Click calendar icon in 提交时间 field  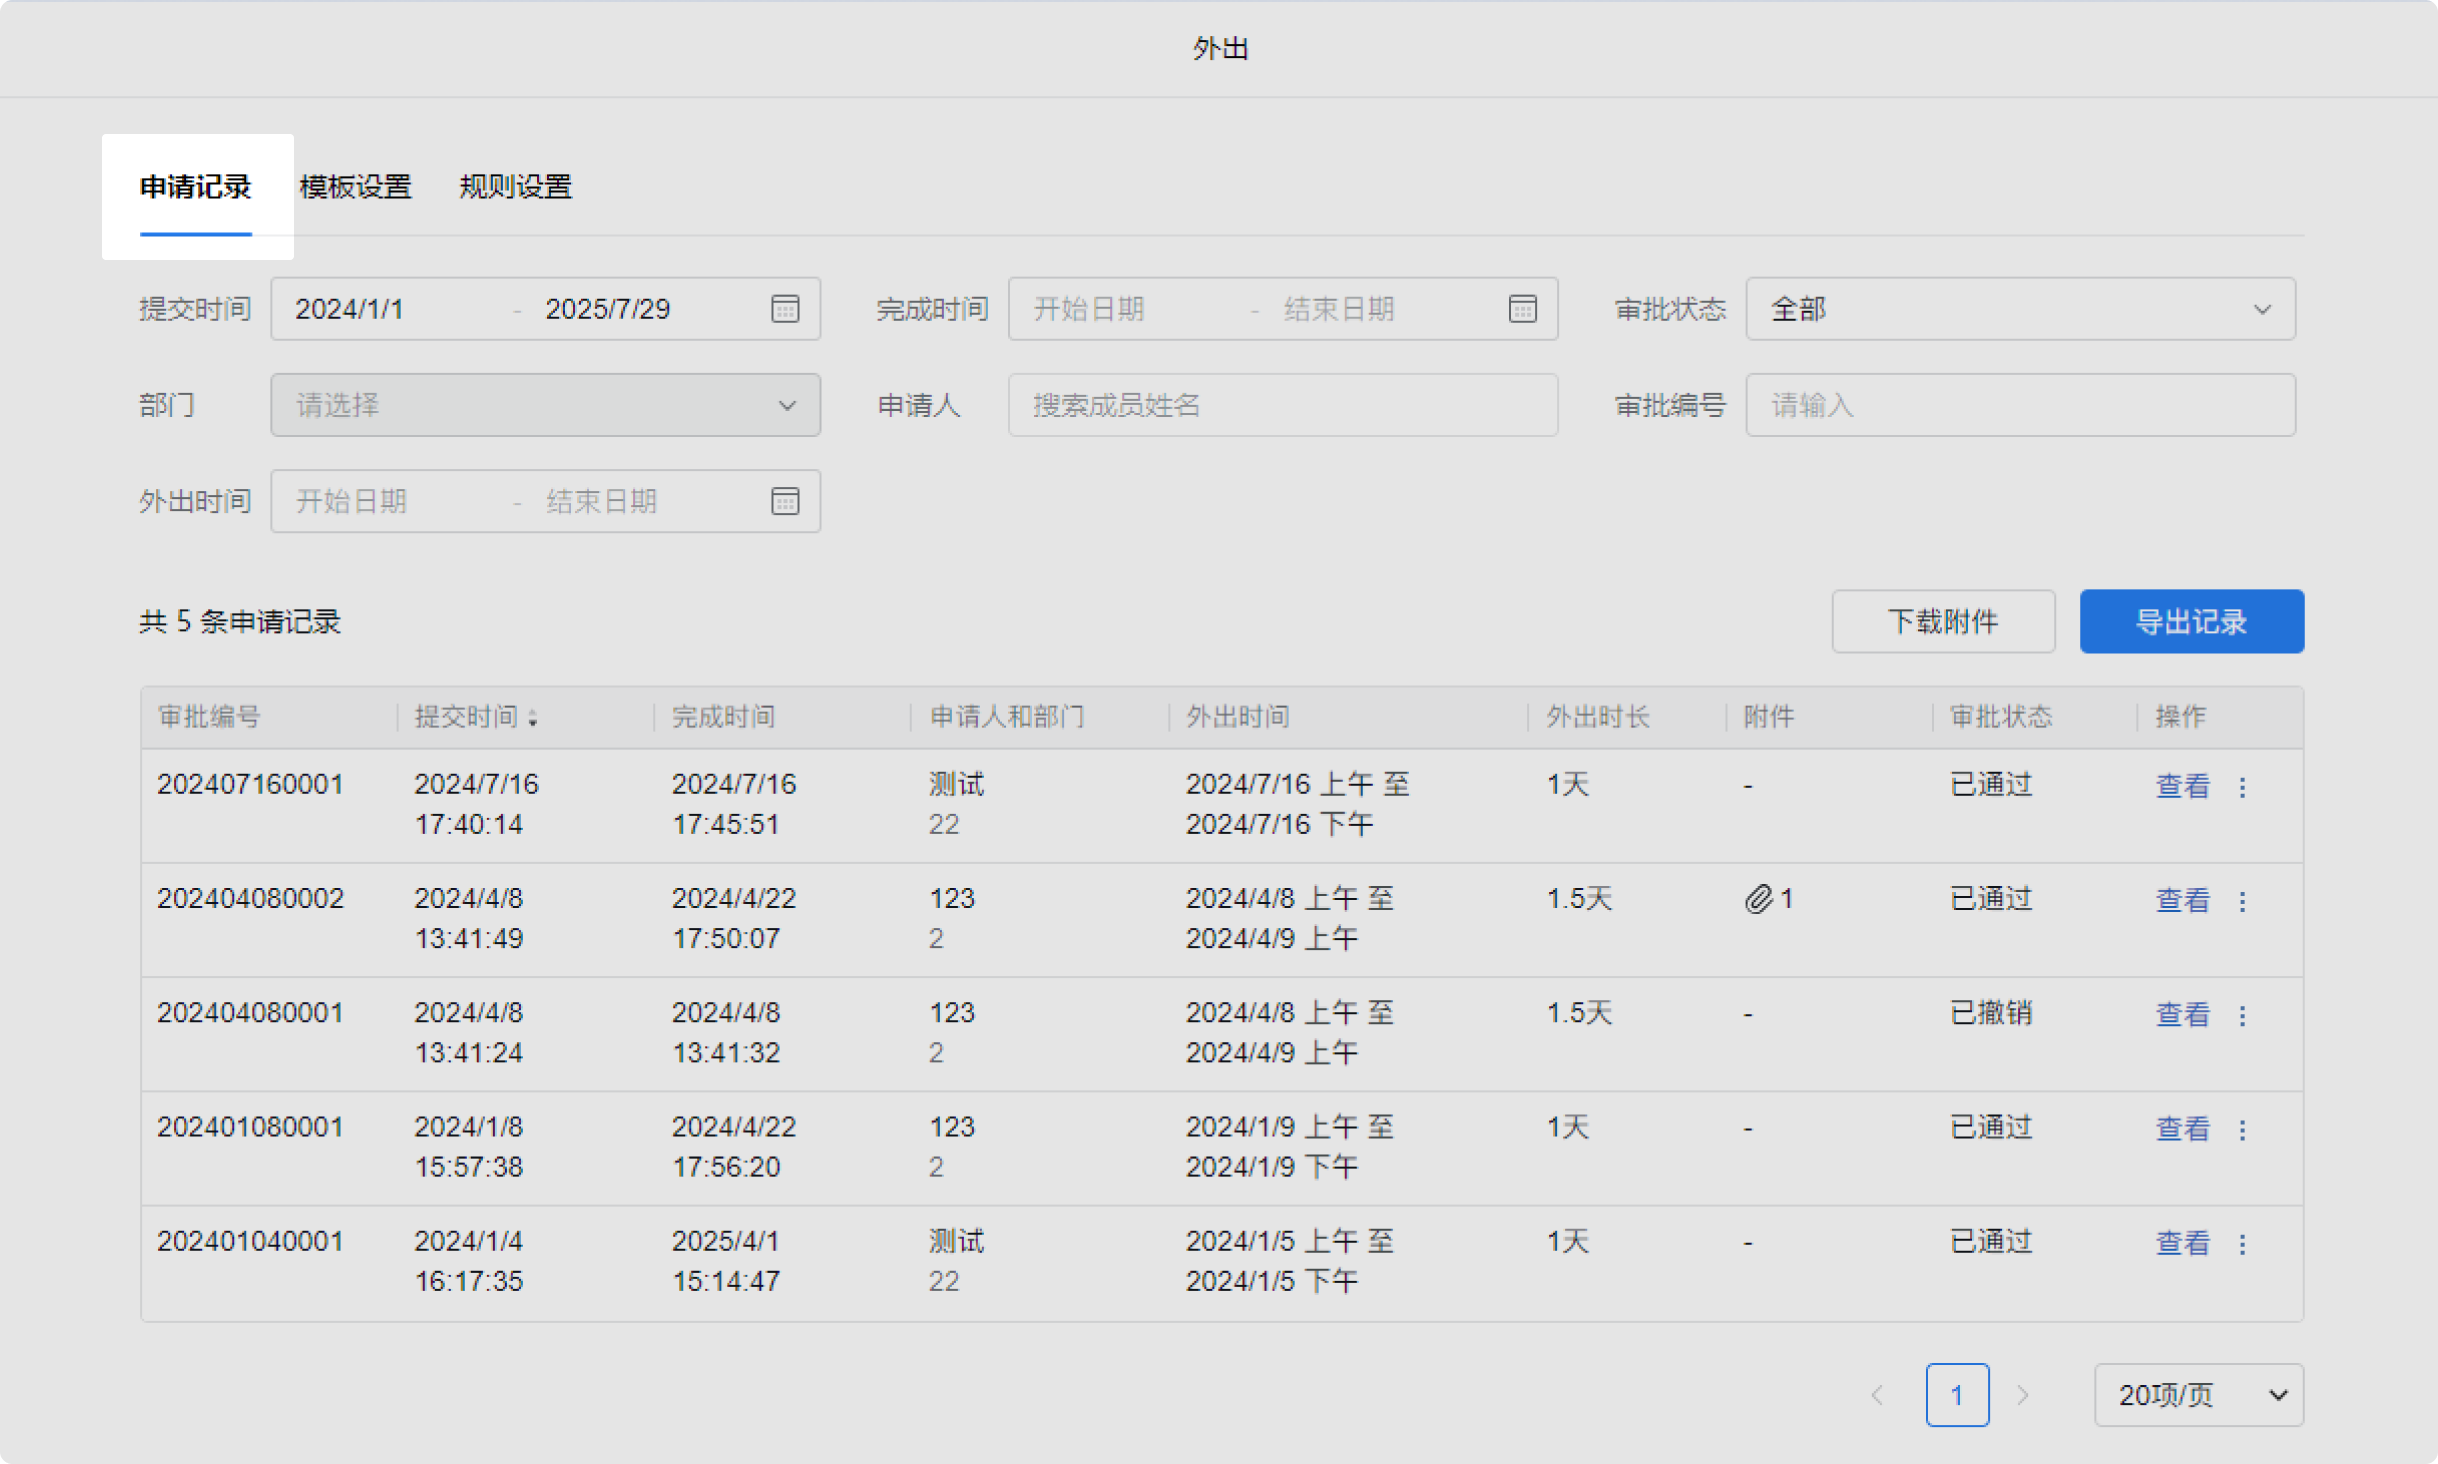pyautogui.click(x=785, y=309)
